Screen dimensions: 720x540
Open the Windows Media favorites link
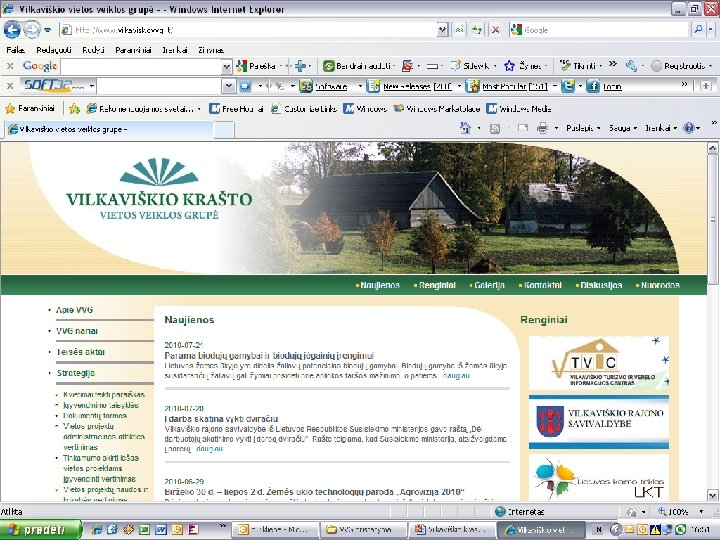[519, 109]
